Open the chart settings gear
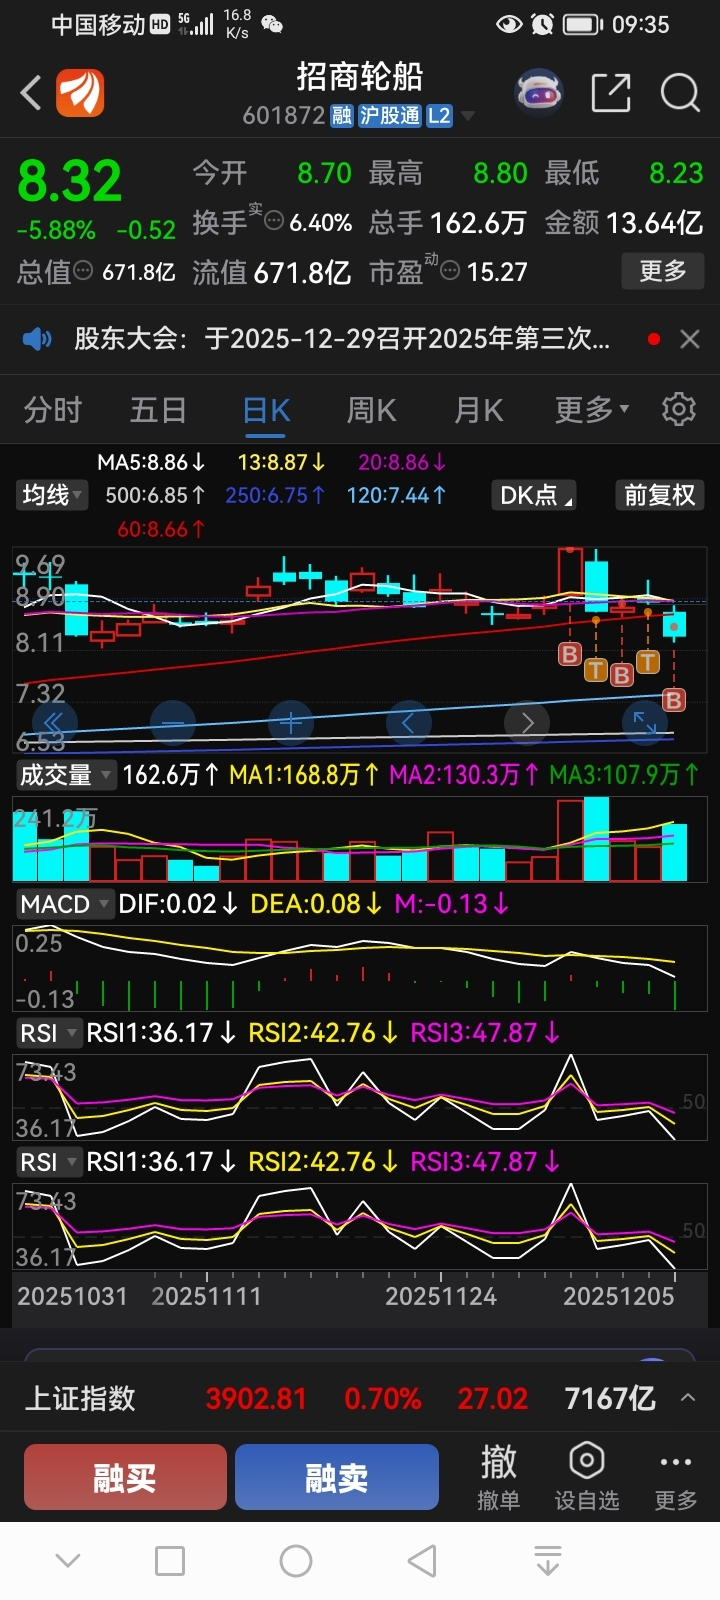Viewport: 720px width, 1600px height. (x=679, y=410)
